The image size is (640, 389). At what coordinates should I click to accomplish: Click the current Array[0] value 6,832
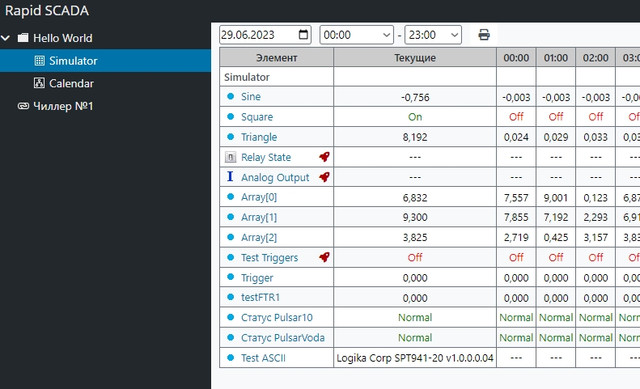tap(415, 198)
